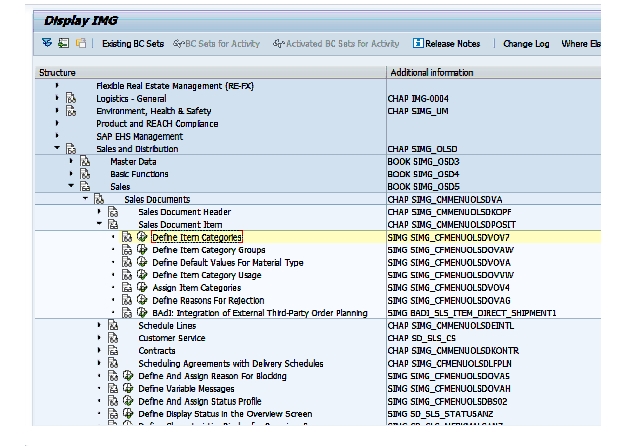Click the Additional information column header
The image size is (625, 446).
493,73
